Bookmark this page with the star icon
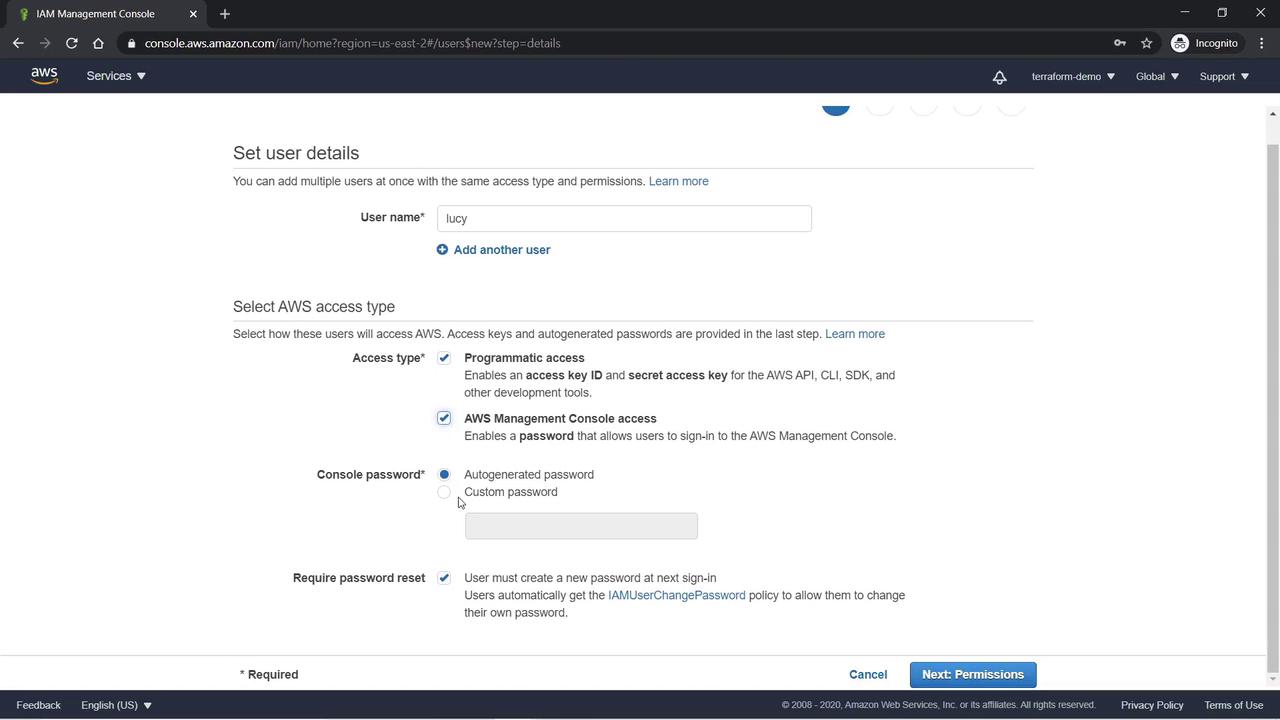 [1147, 43]
